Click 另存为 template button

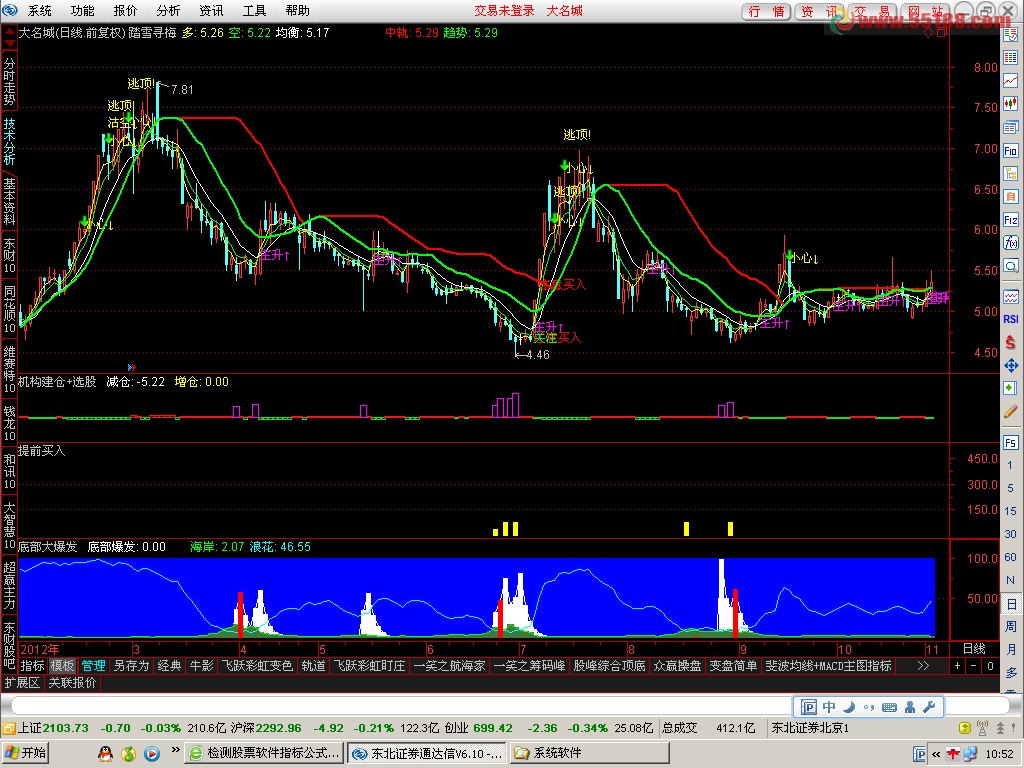pos(131,665)
